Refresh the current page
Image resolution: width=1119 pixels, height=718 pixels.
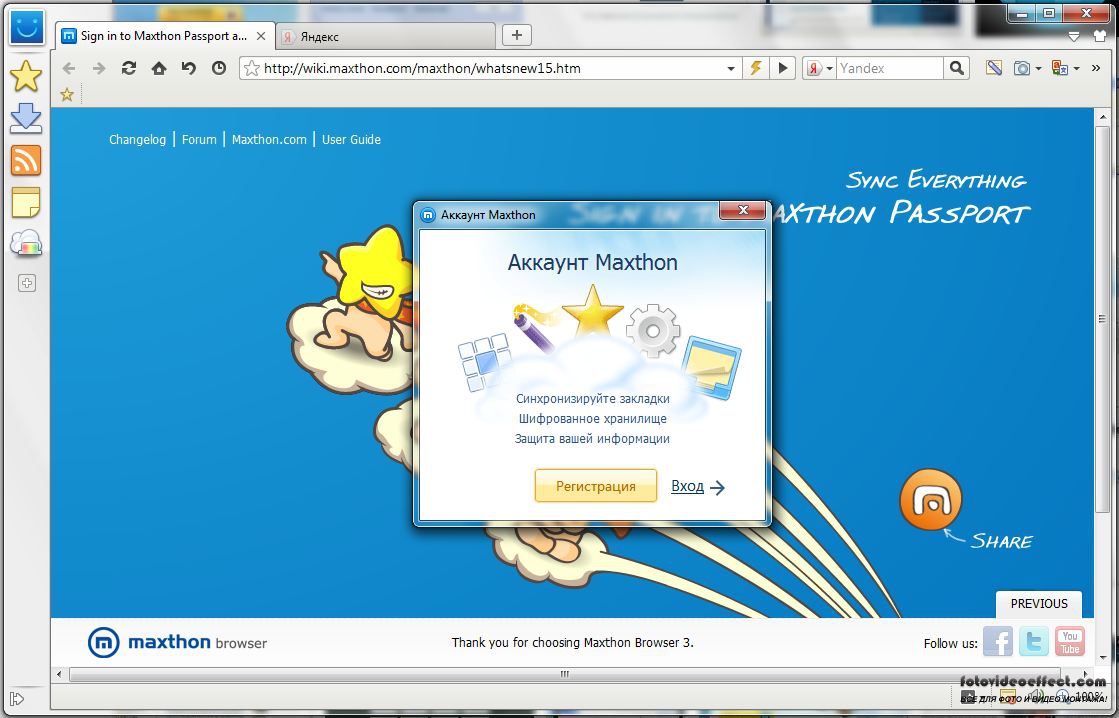click(128, 69)
